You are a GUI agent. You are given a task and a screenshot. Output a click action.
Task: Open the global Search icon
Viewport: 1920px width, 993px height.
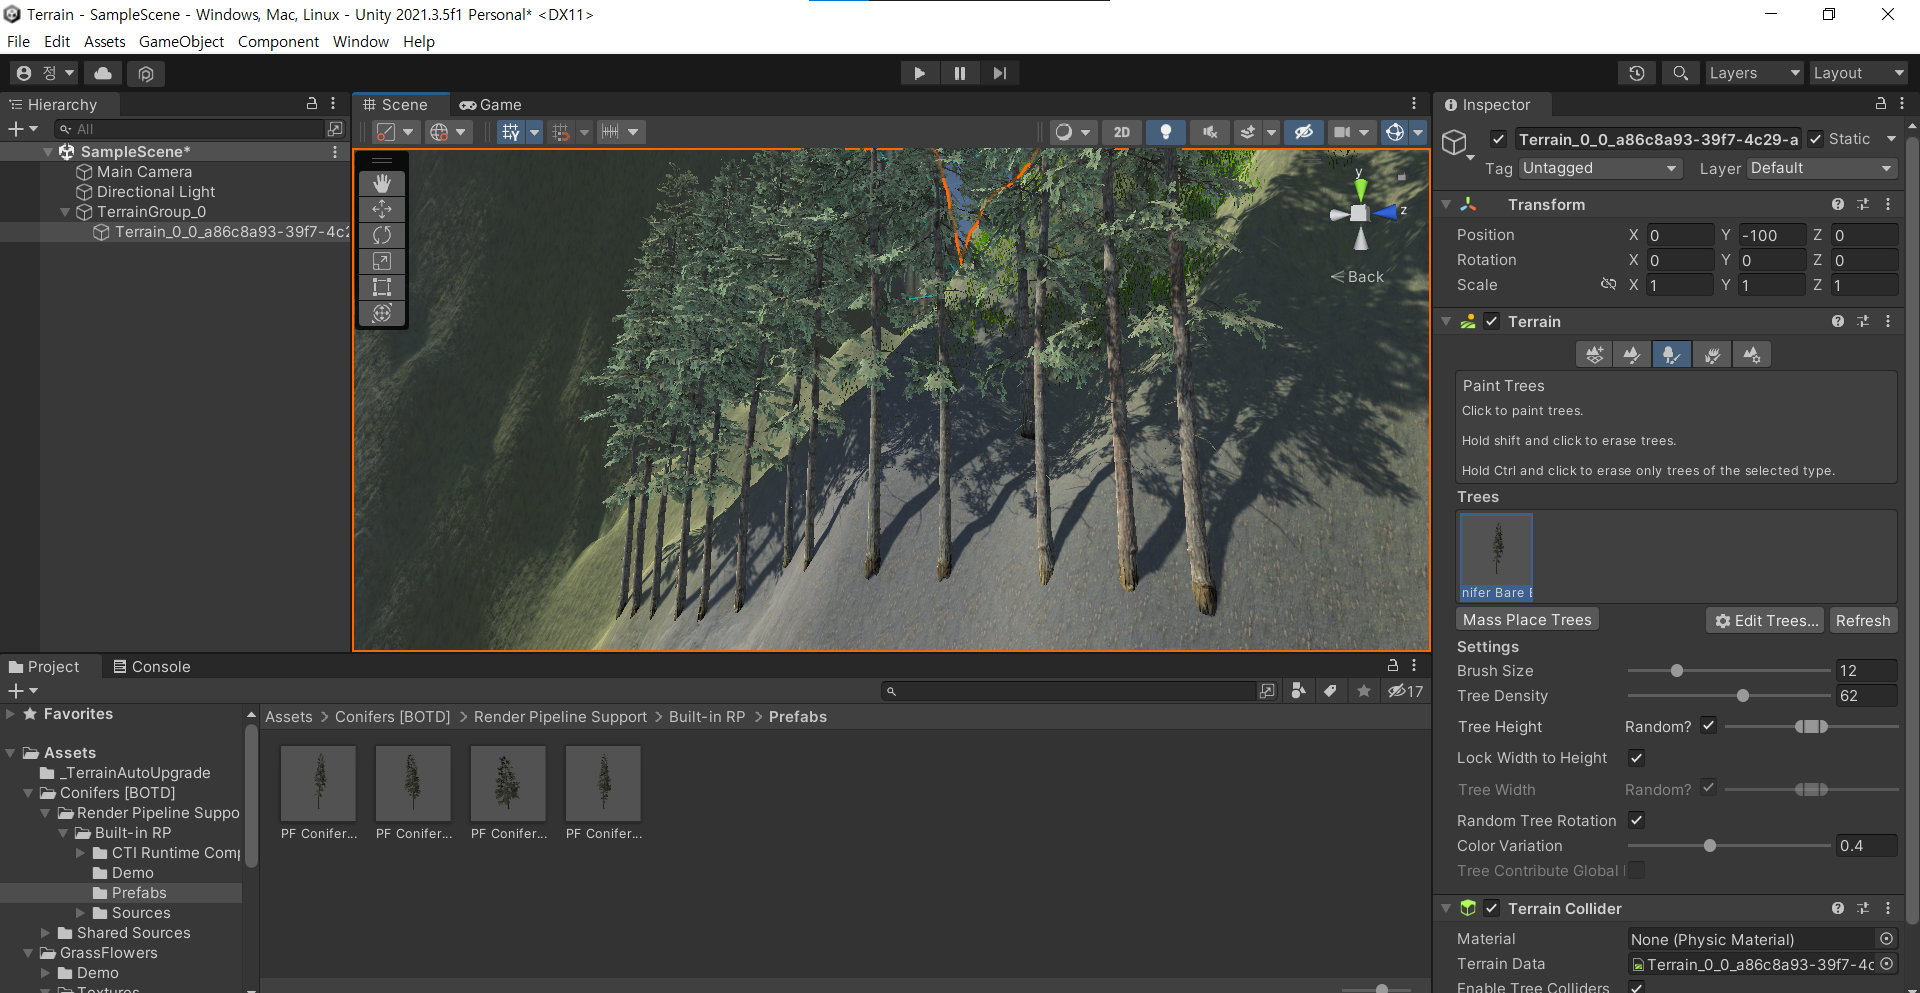coord(1680,73)
